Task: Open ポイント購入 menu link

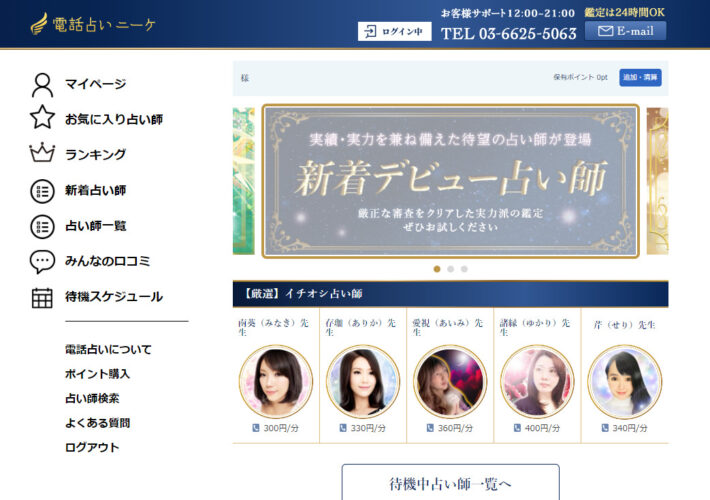Action: pyautogui.click(x=97, y=374)
